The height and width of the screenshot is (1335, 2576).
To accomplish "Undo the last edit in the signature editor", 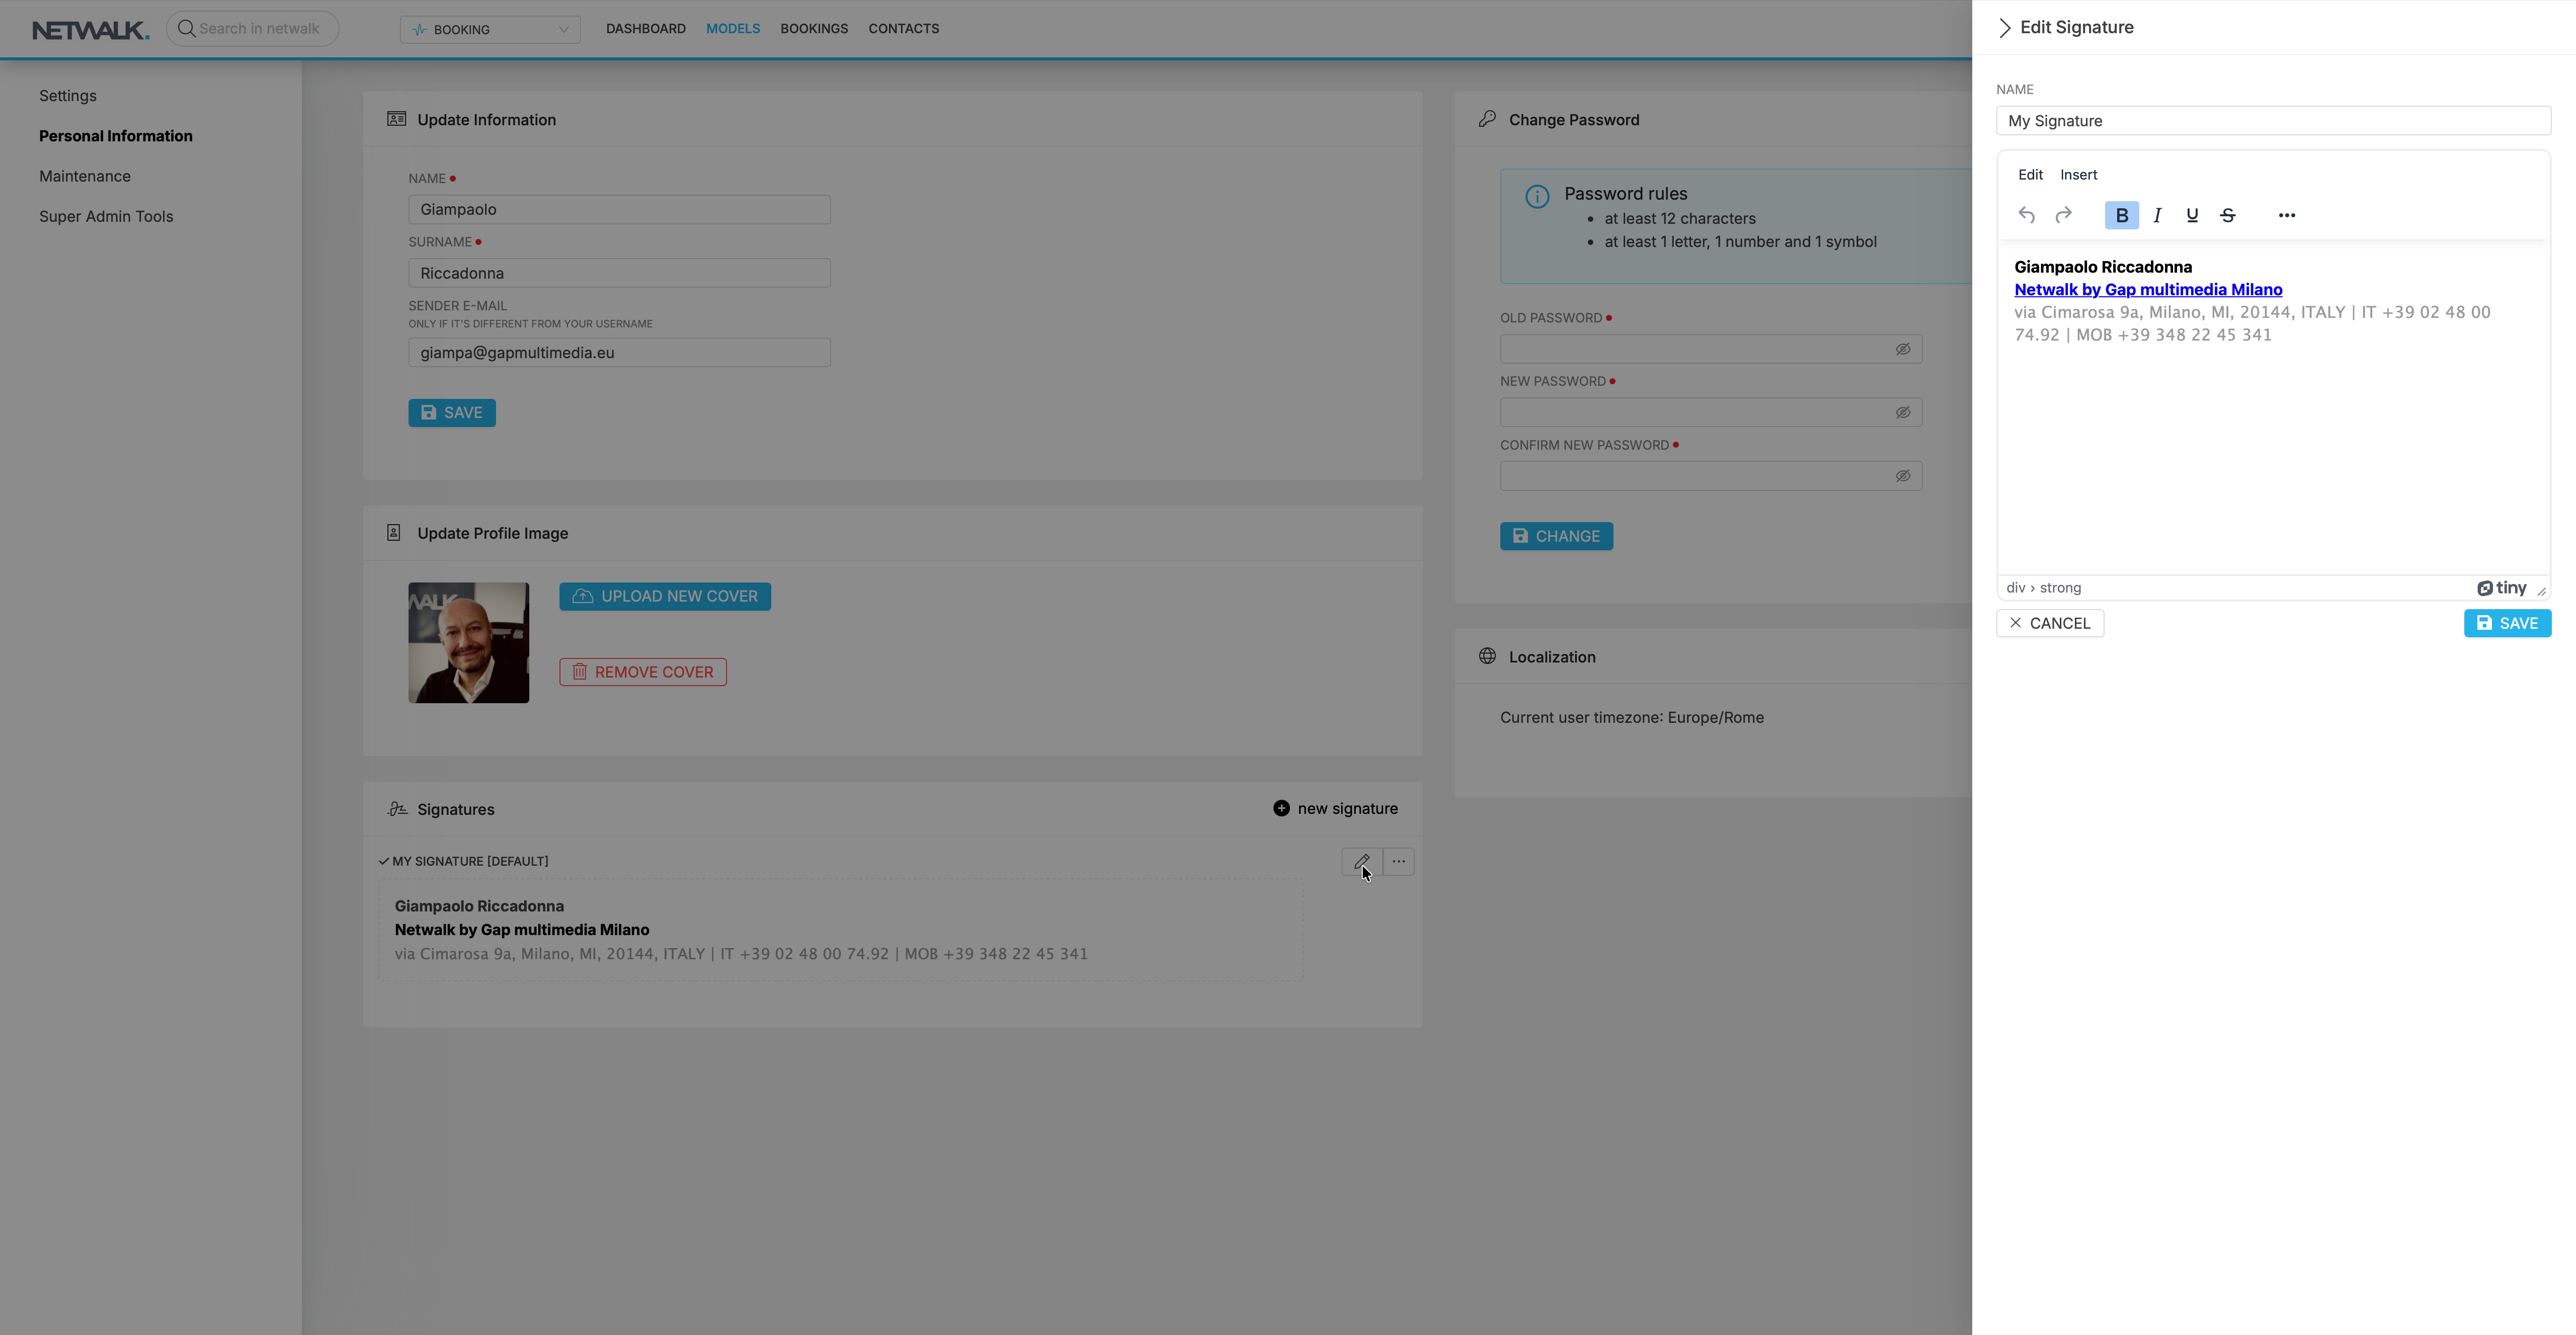I will tap(2026, 215).
